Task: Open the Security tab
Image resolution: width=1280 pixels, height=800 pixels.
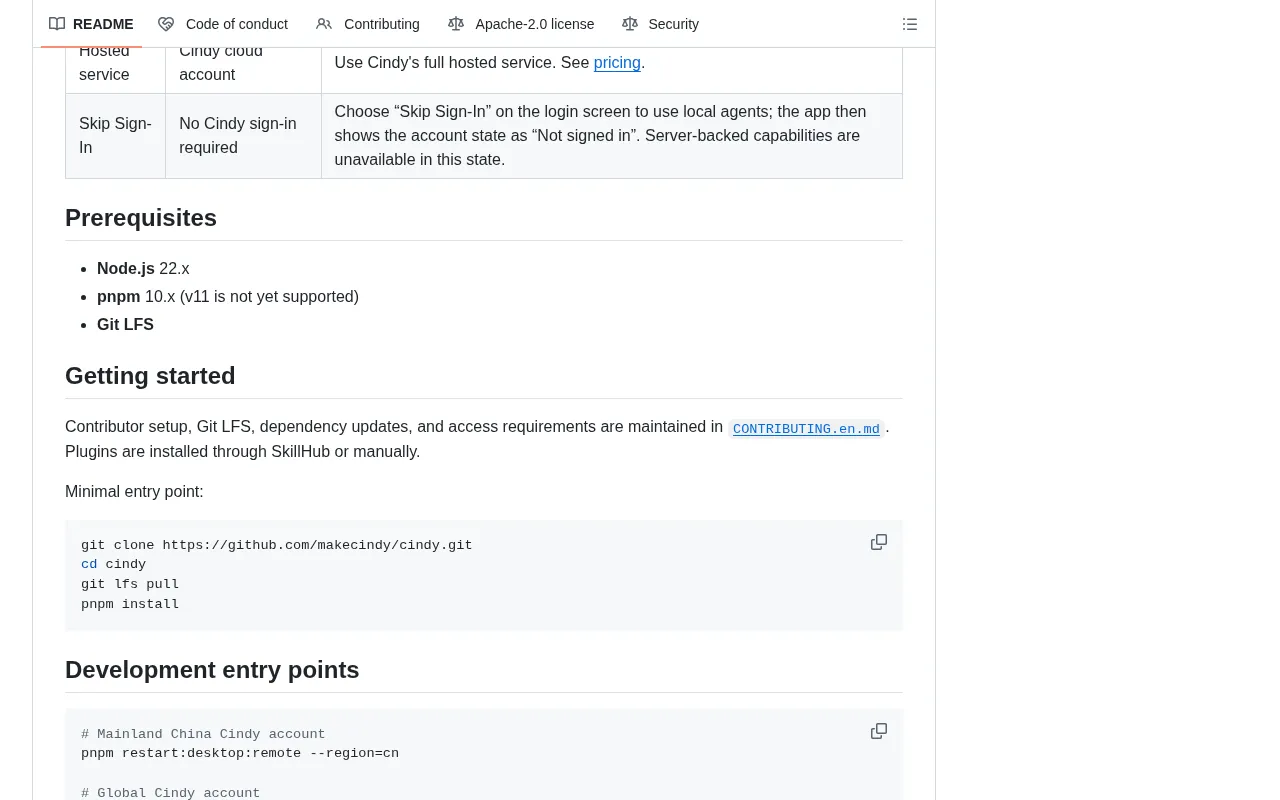Action: (660, 24)
